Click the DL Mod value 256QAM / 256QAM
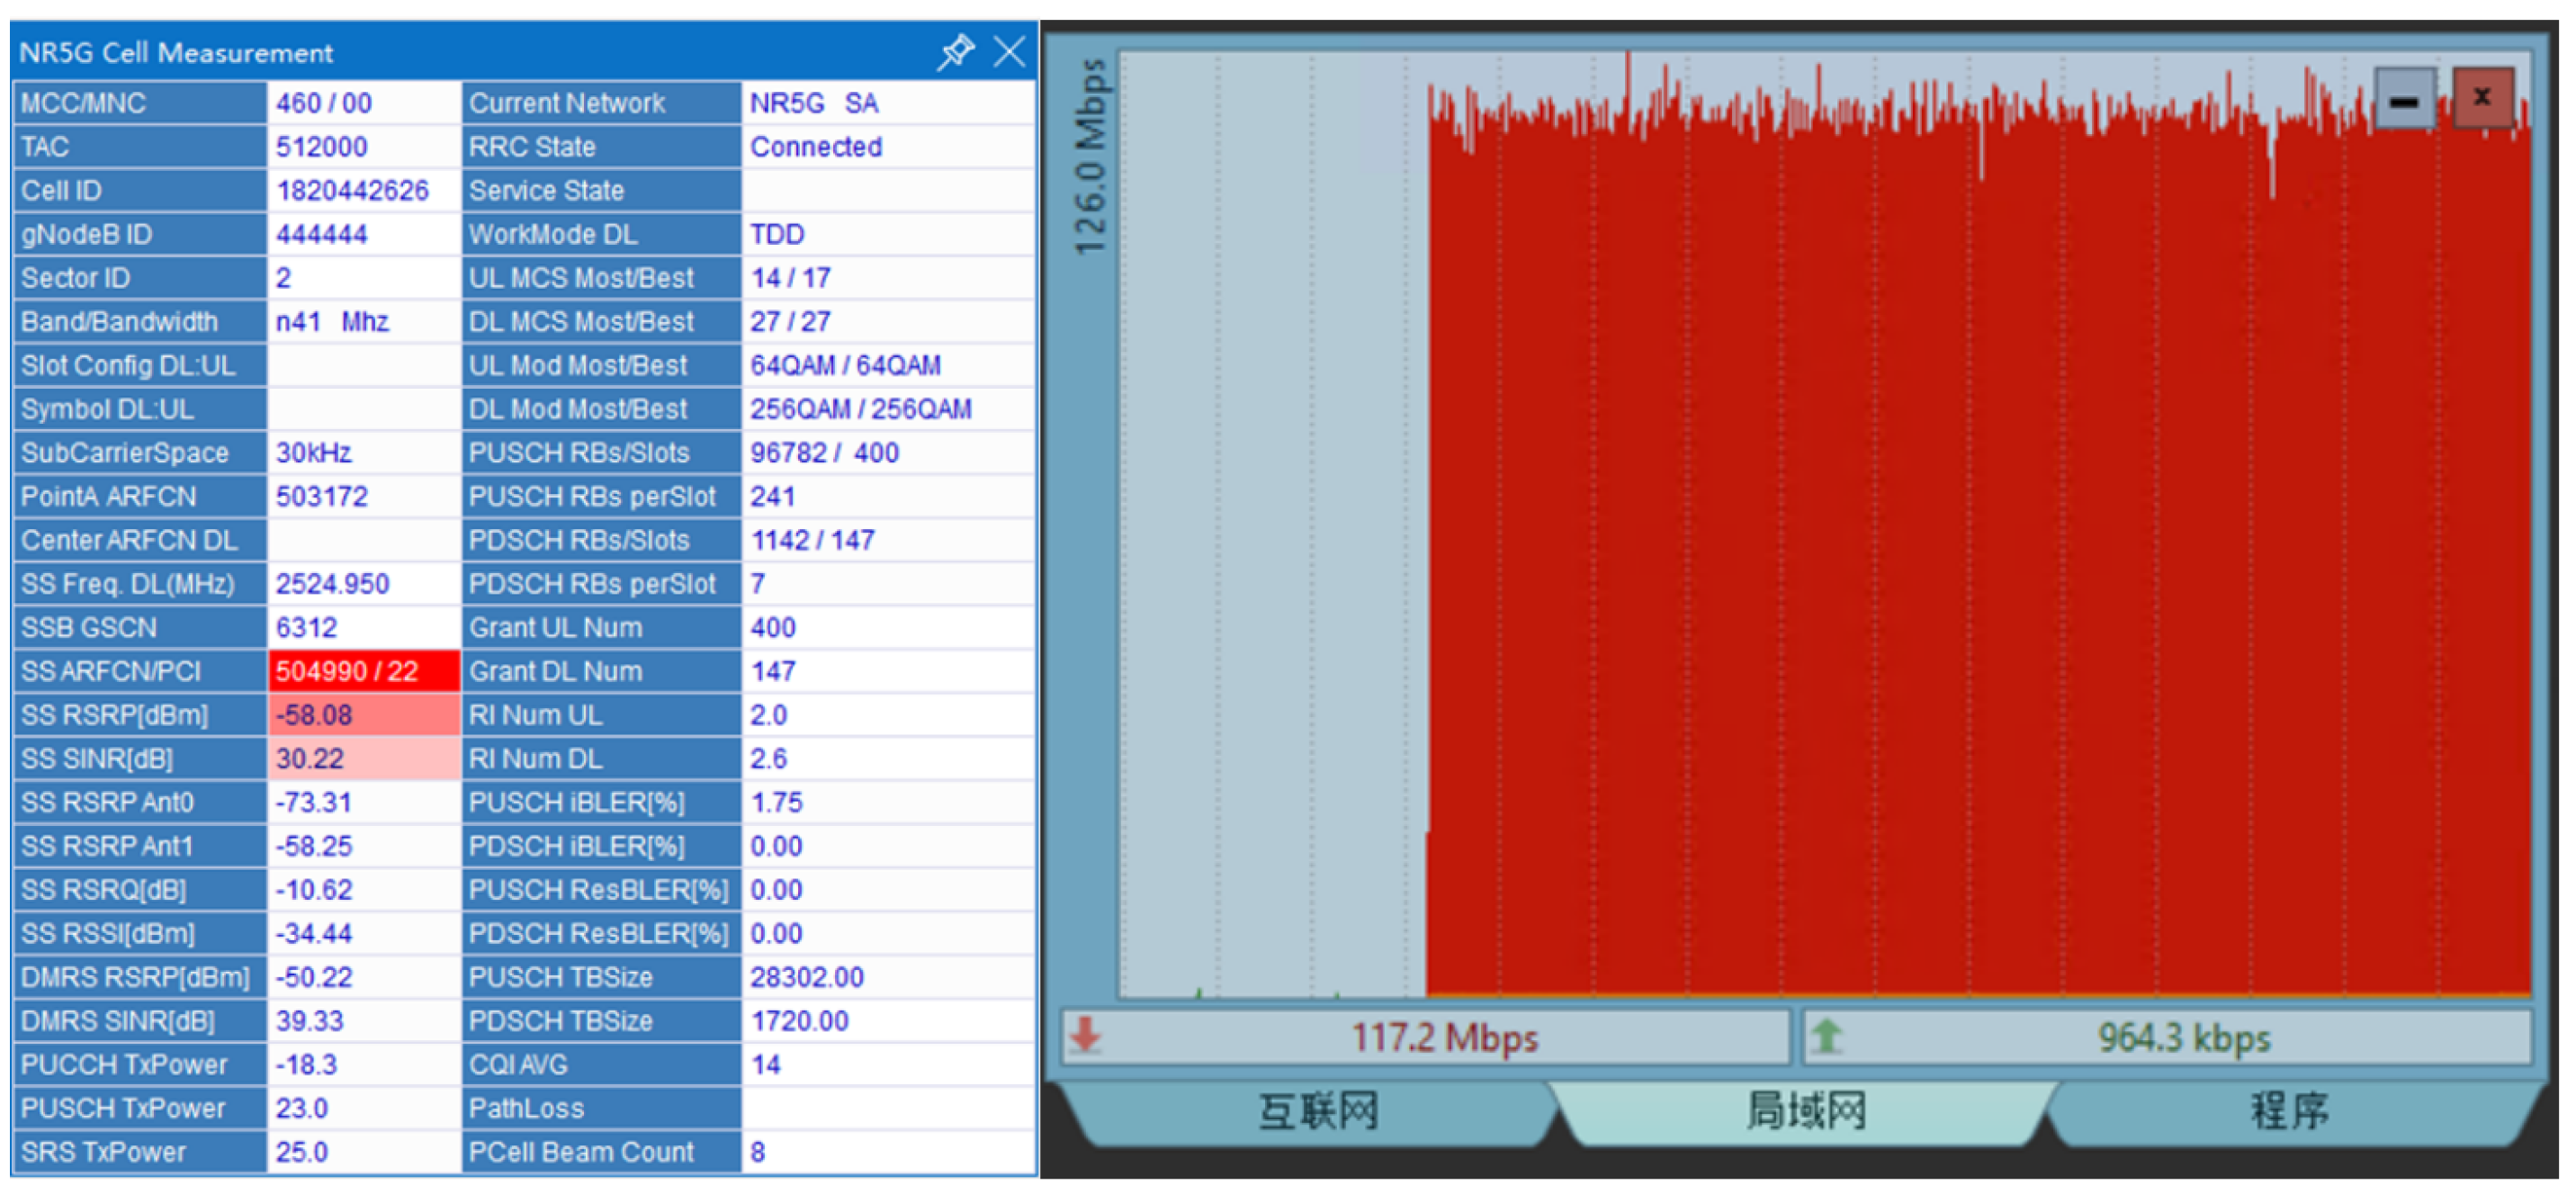This screenshot has width=2576, height=1194. click(x=860, y=409)
